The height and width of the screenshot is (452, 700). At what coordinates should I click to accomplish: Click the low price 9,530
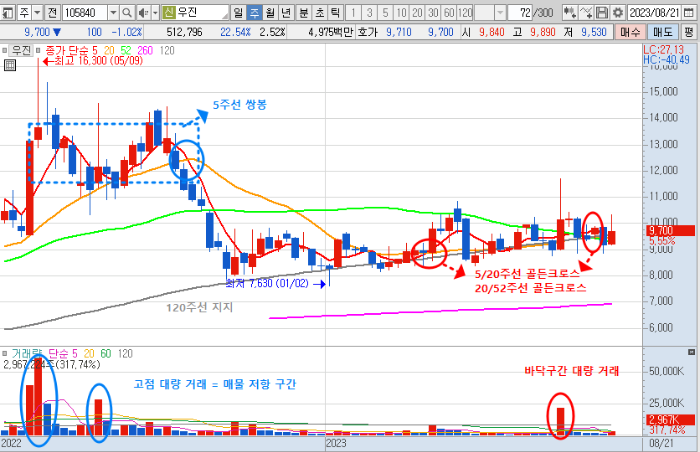click(x=594, y=32)
